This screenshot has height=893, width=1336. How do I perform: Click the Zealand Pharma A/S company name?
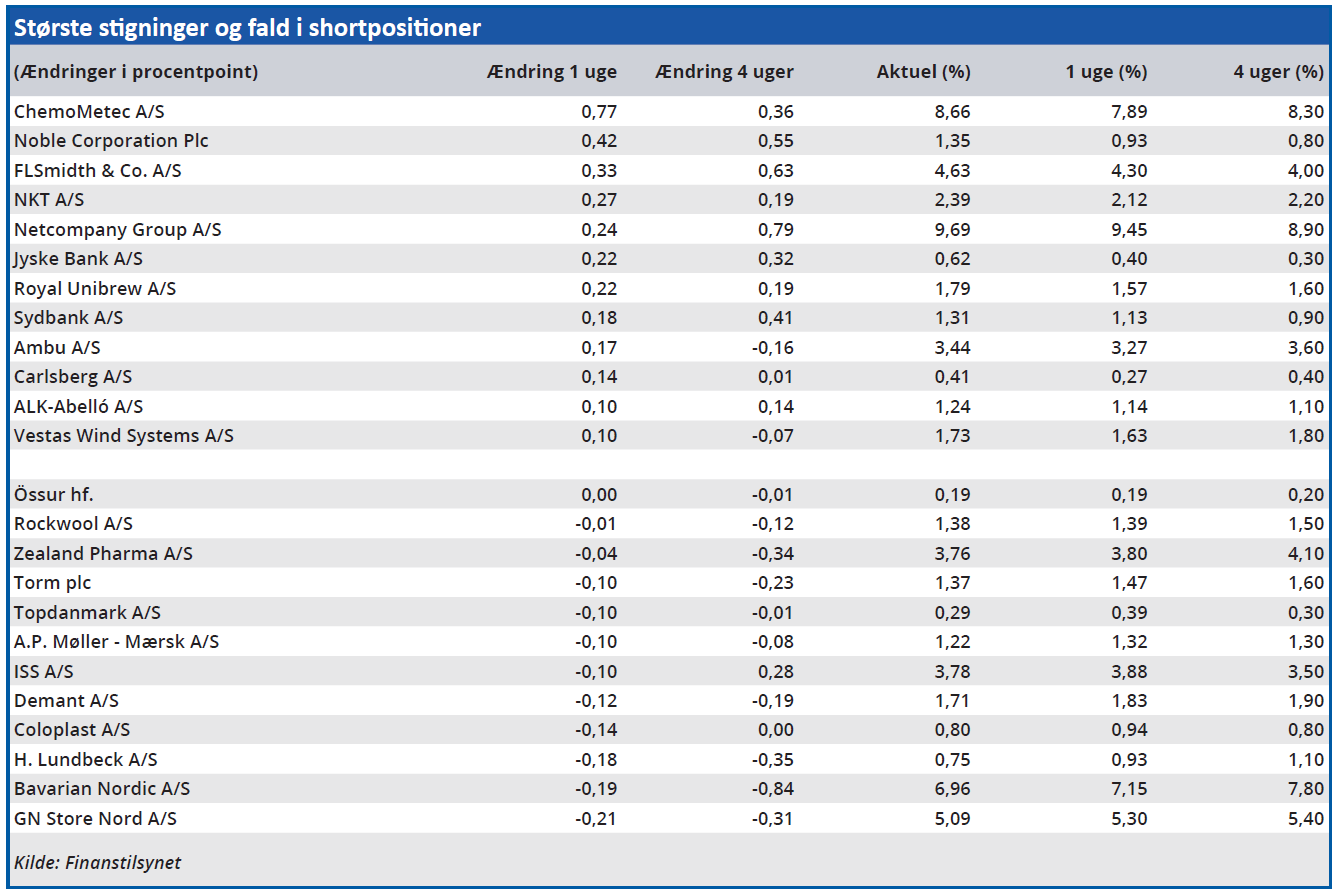(103, 554)
